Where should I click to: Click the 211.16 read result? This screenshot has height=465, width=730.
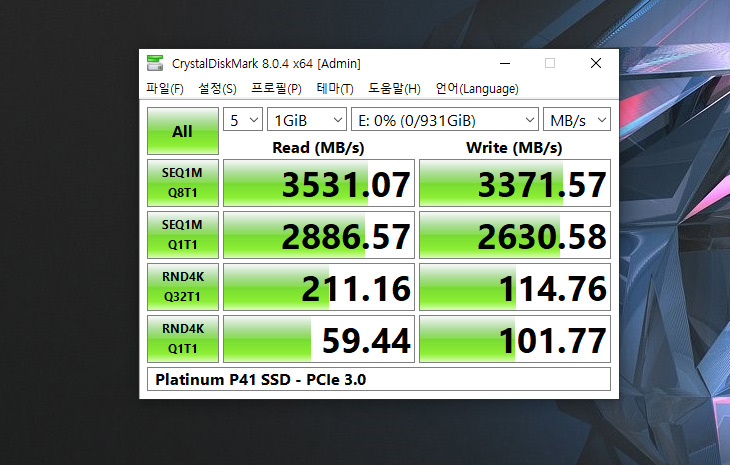point(319,287)
